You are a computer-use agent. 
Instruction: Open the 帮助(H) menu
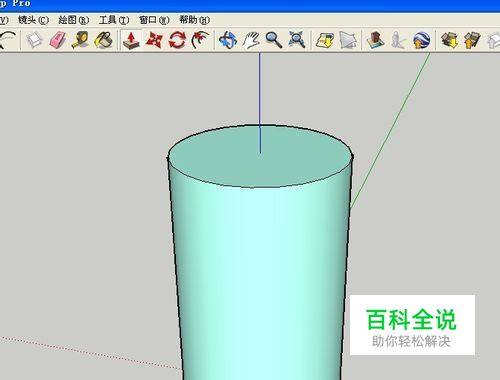[x=194, y=20]
